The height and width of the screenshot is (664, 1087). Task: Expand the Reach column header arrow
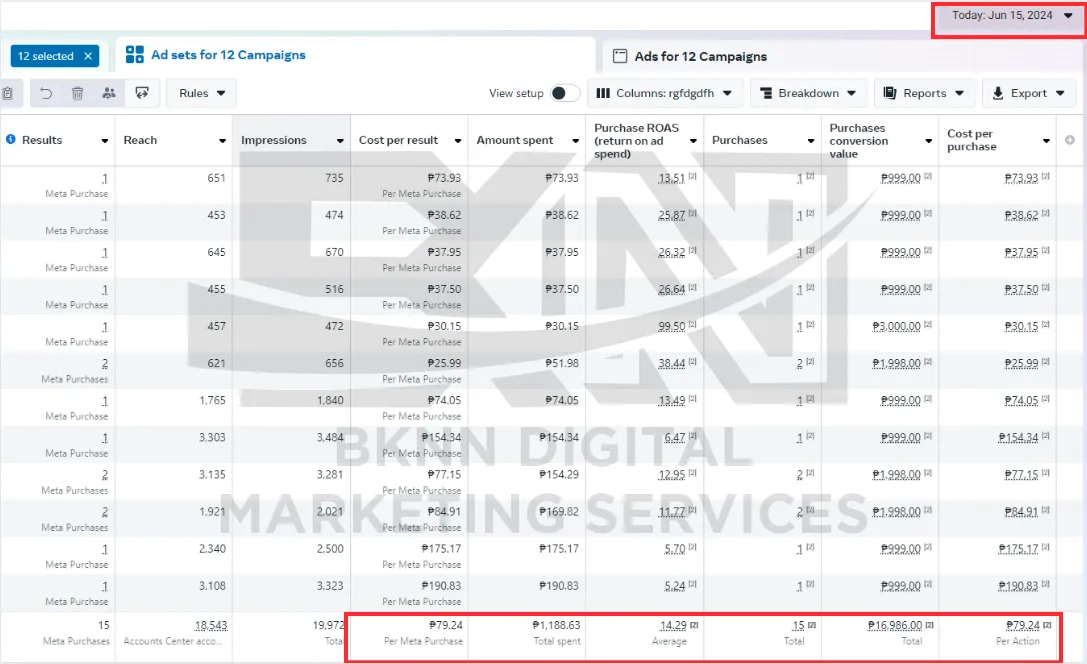pyautogui.click(x=223, y=141)
